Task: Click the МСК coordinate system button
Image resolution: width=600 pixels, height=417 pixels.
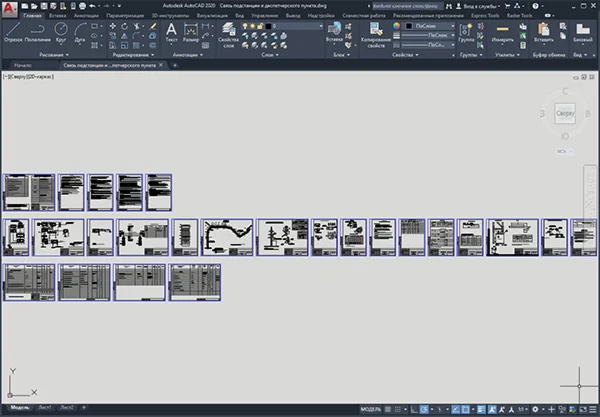Action: 564,151
